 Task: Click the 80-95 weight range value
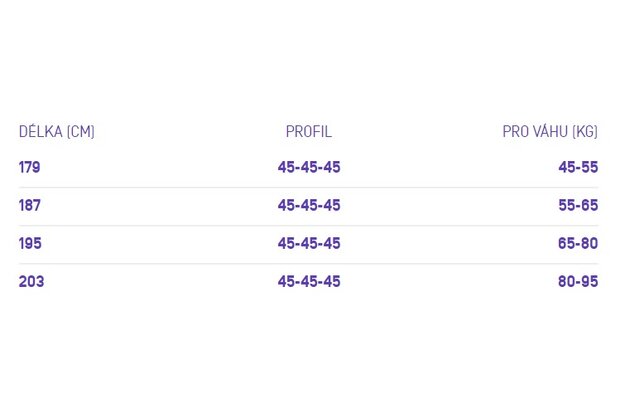(578, 281)
